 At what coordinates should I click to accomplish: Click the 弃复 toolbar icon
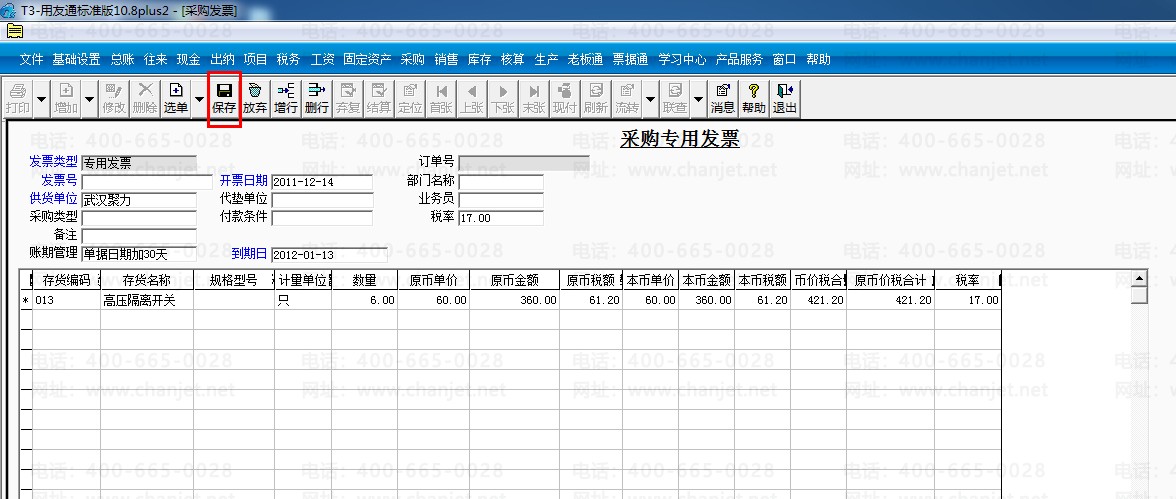point(348,98)
